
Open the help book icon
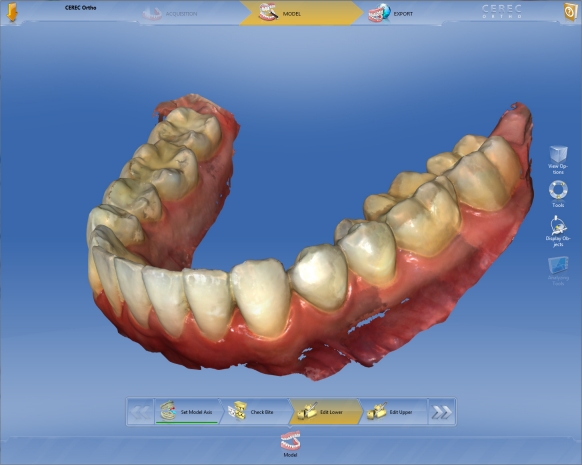click(570, 12)
